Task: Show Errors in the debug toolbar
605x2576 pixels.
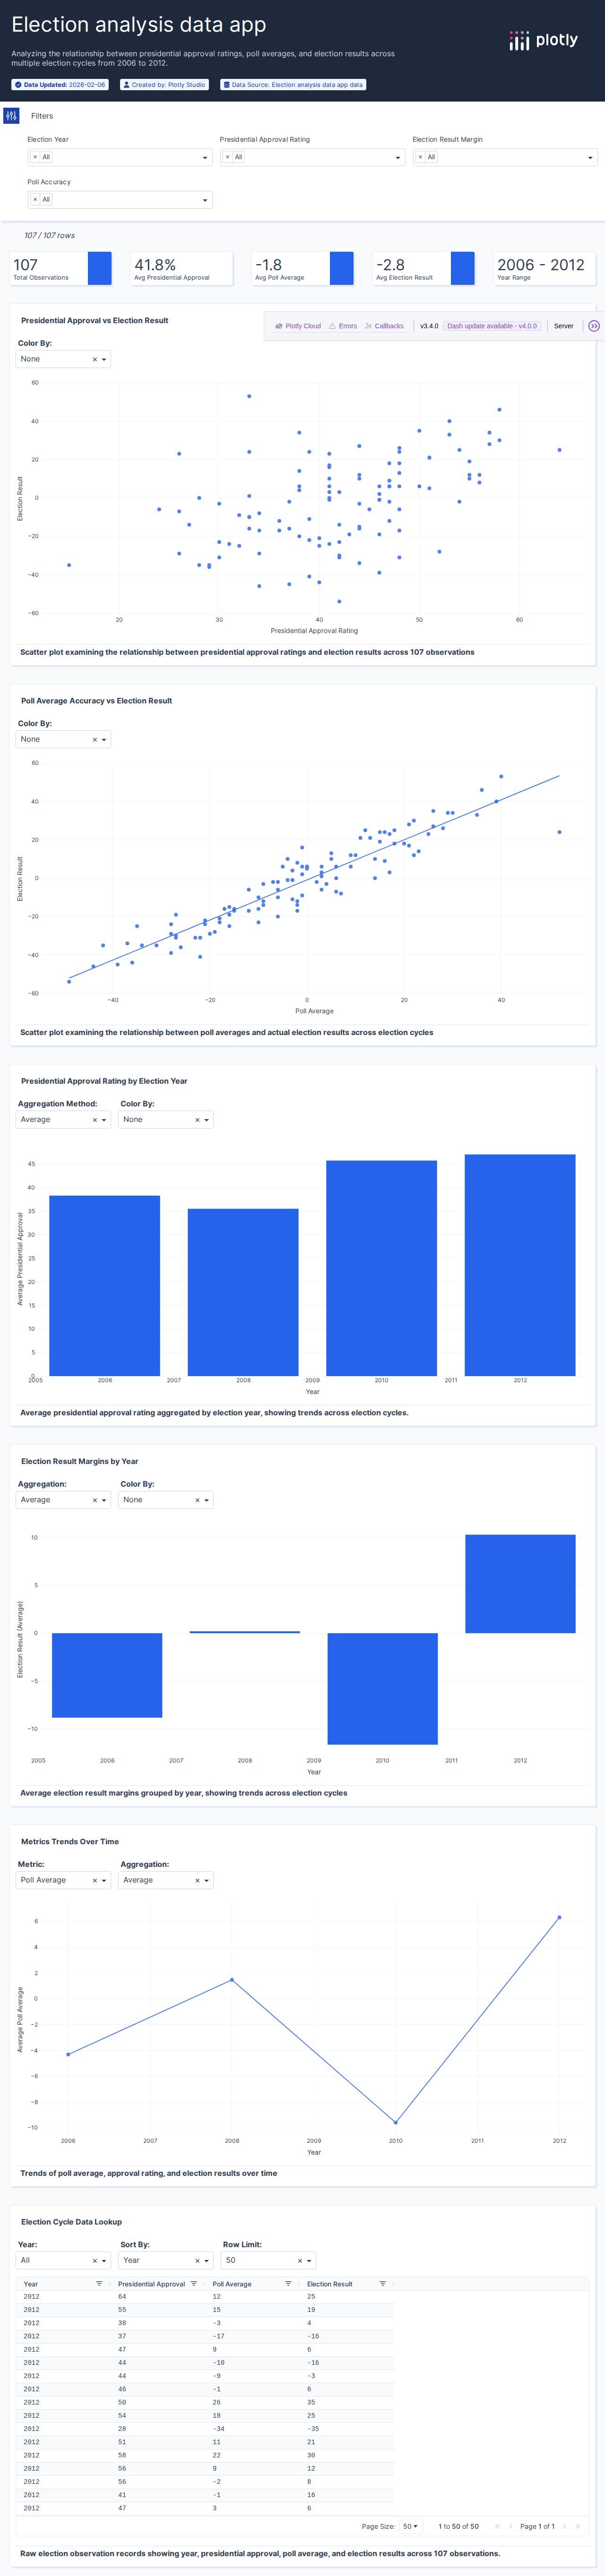Action: (x=343, y=326)
